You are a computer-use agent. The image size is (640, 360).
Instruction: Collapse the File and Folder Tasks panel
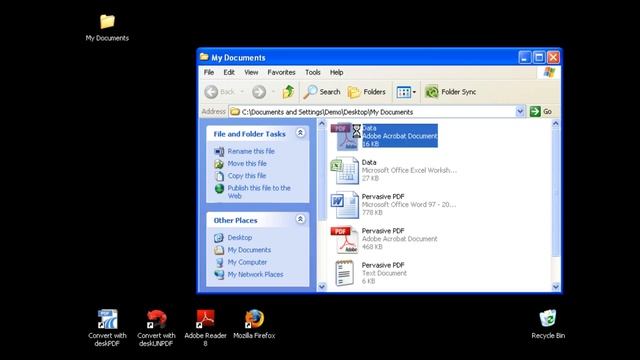point(300,133)
